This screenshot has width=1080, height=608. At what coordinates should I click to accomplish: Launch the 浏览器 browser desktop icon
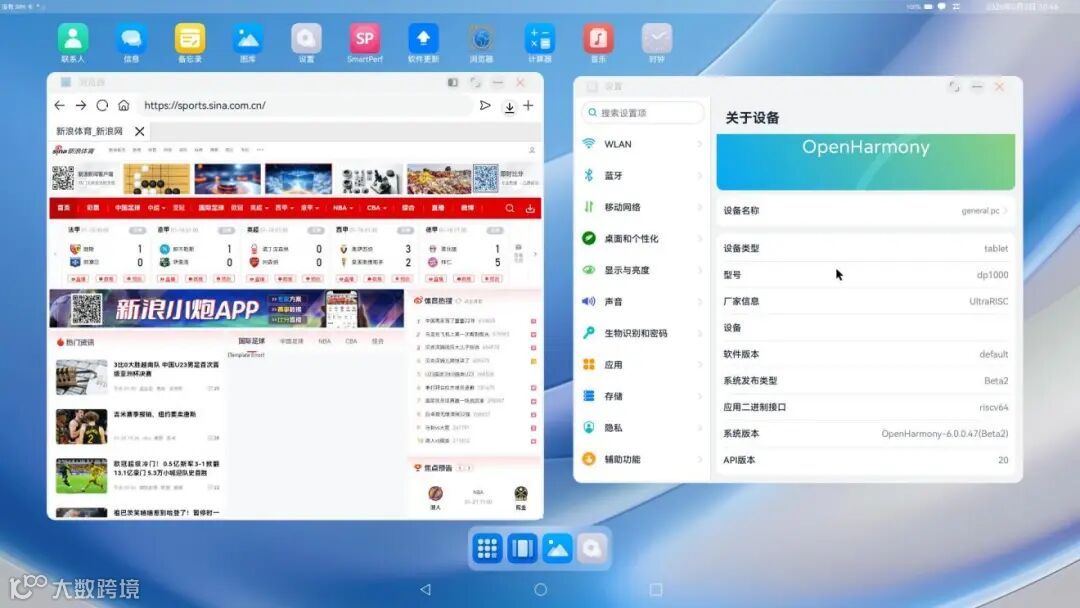click(x=481, y=38)
